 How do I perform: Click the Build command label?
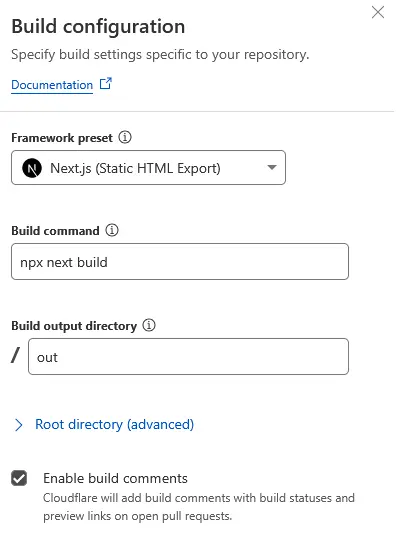click(55, 231)
